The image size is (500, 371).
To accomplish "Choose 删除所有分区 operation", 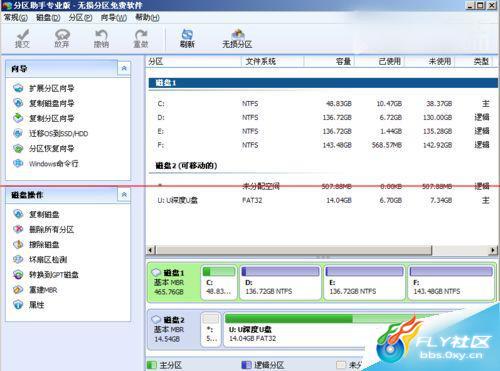I will [x=43, y=229].
